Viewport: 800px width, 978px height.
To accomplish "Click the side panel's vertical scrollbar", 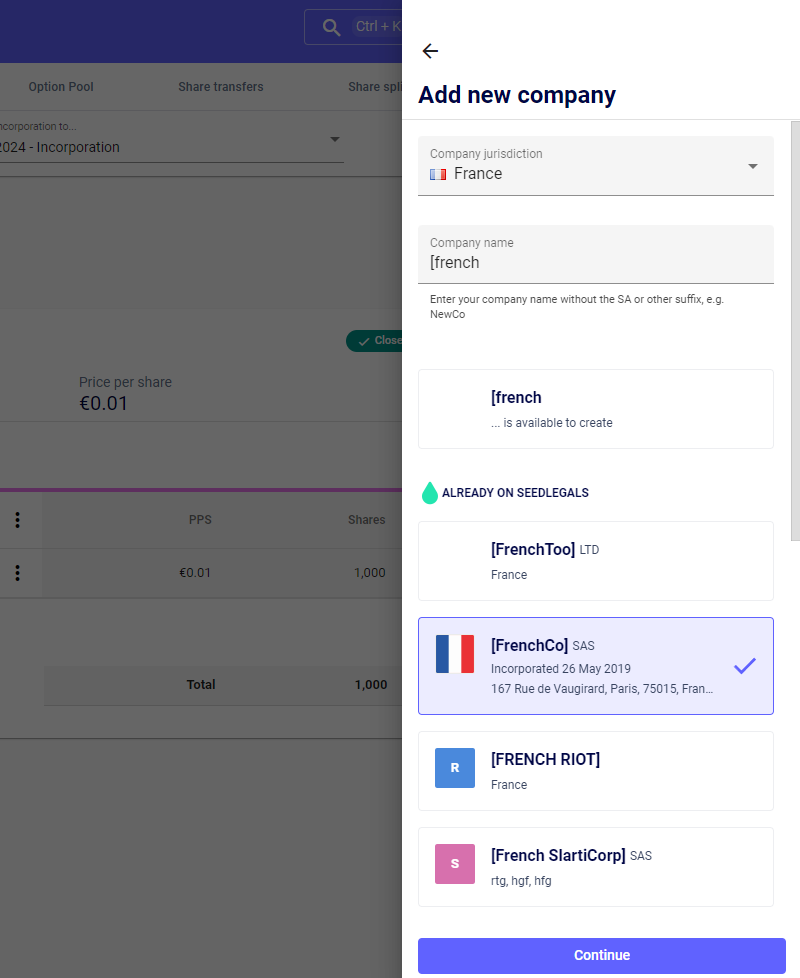I will 795,330.
